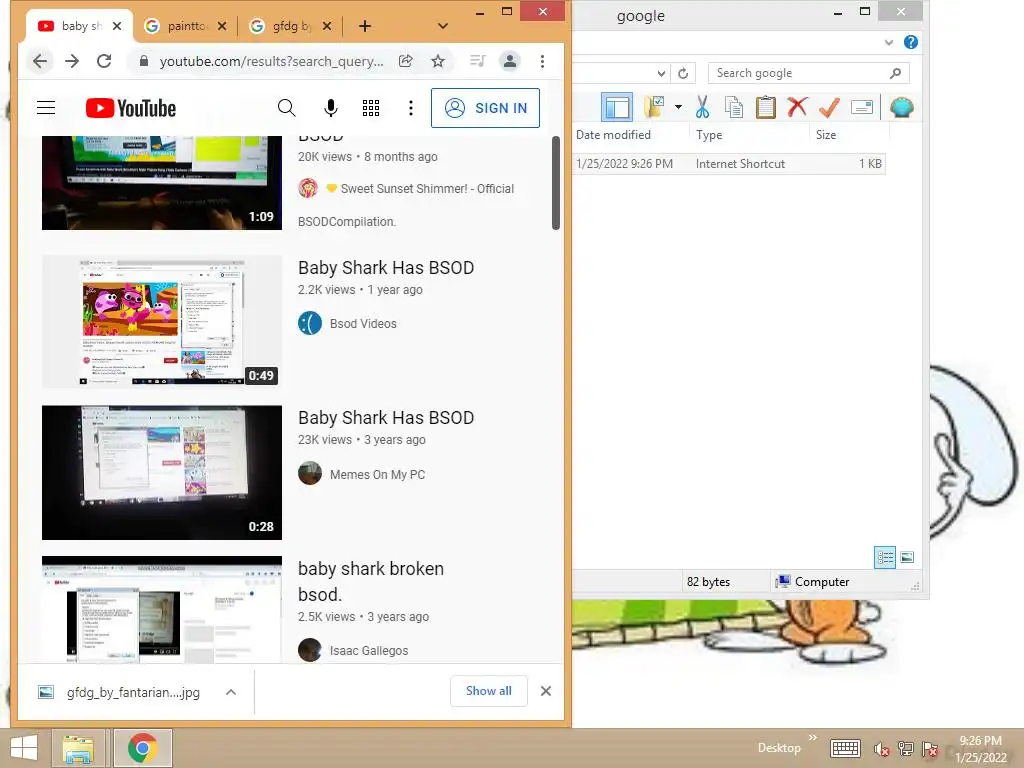Click the Paste clipboard icon in Explorer
Image resolution: width=1024 pixels, height=768 pixels.
point(765,107)
